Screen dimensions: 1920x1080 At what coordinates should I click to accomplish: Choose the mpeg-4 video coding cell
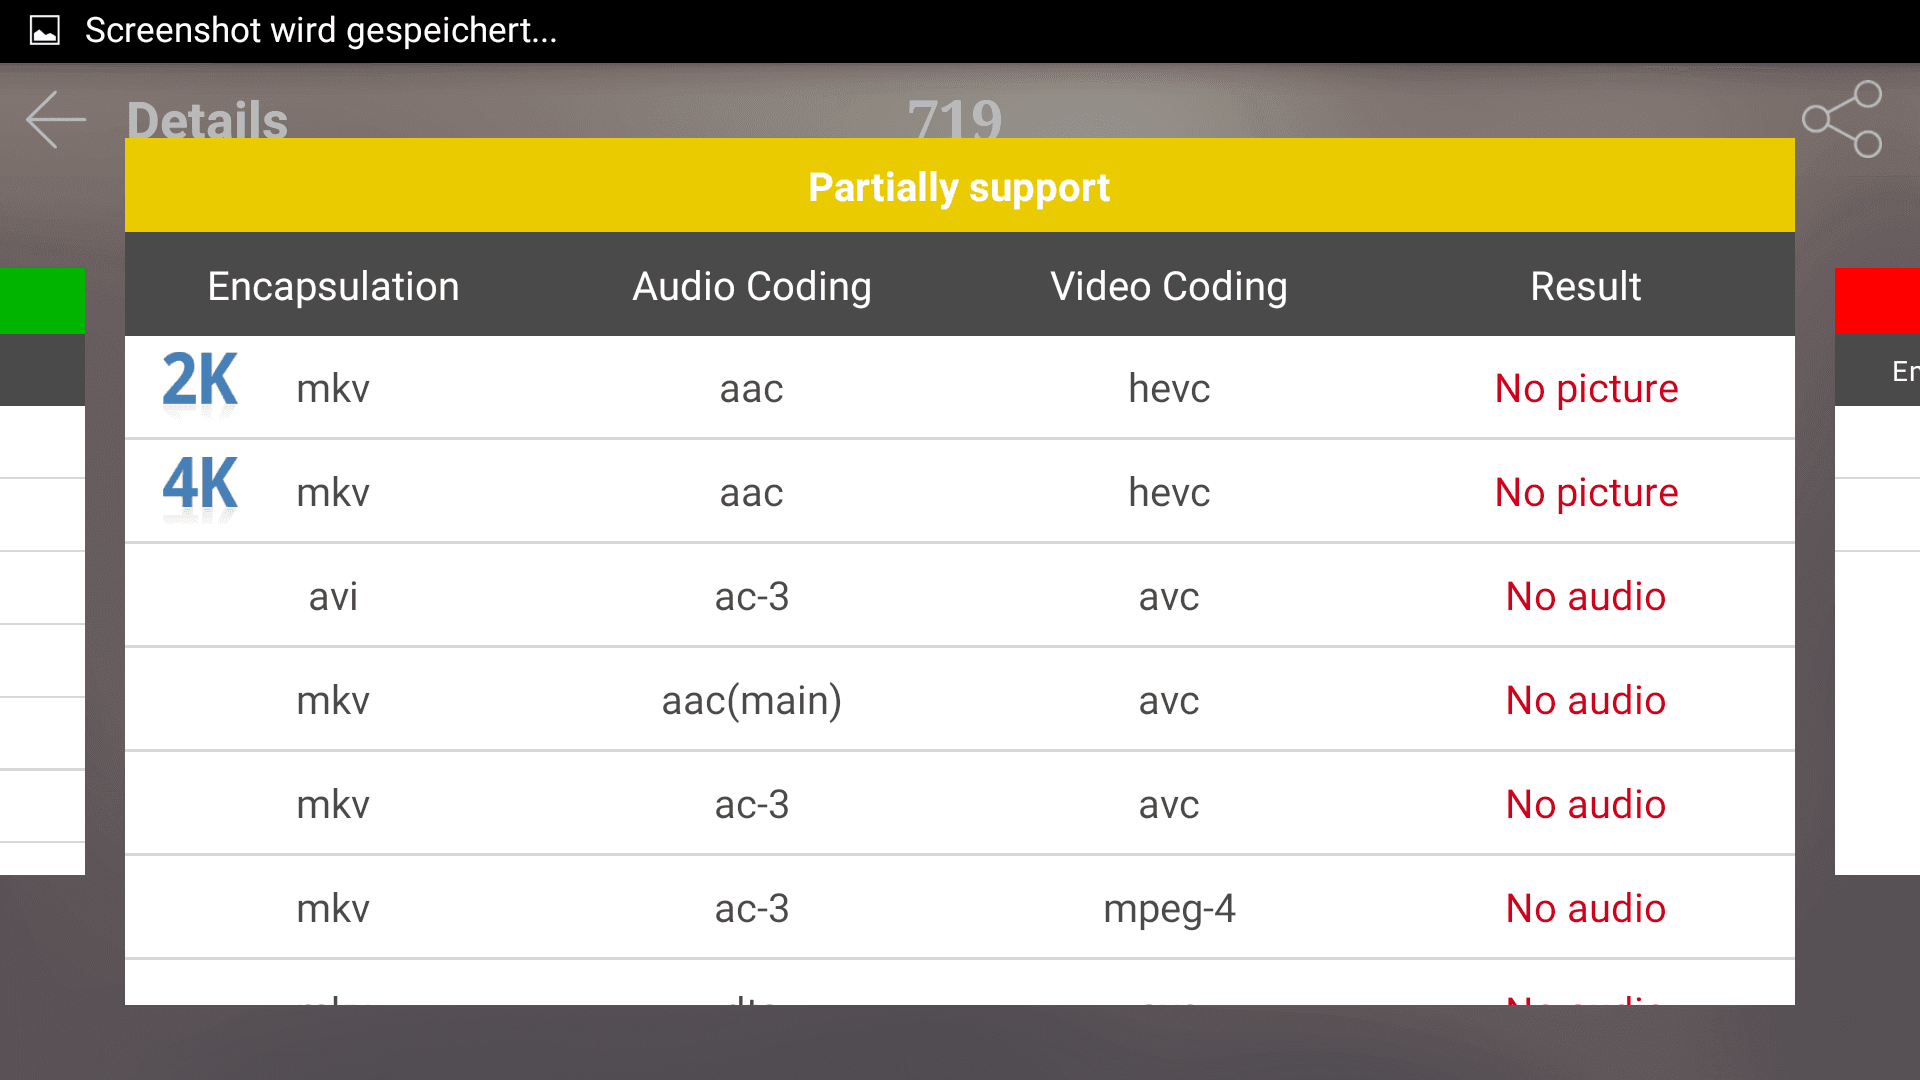1169,909
